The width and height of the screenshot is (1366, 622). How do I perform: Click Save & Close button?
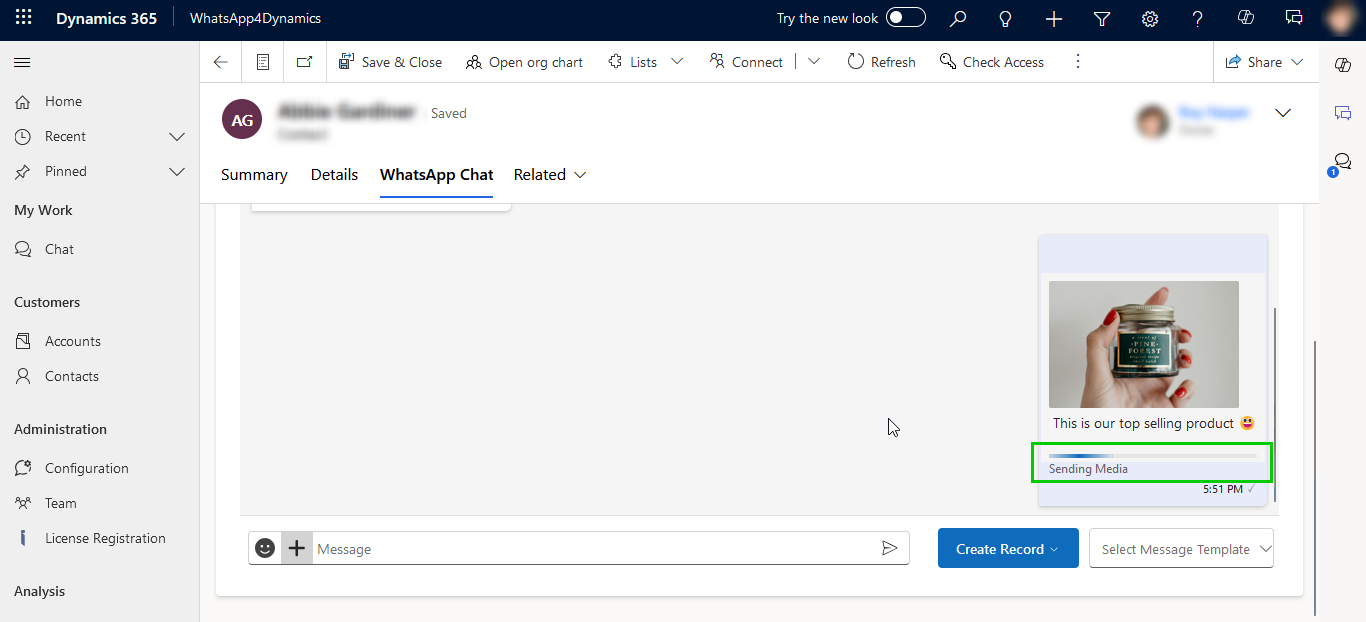coord(390,62)
